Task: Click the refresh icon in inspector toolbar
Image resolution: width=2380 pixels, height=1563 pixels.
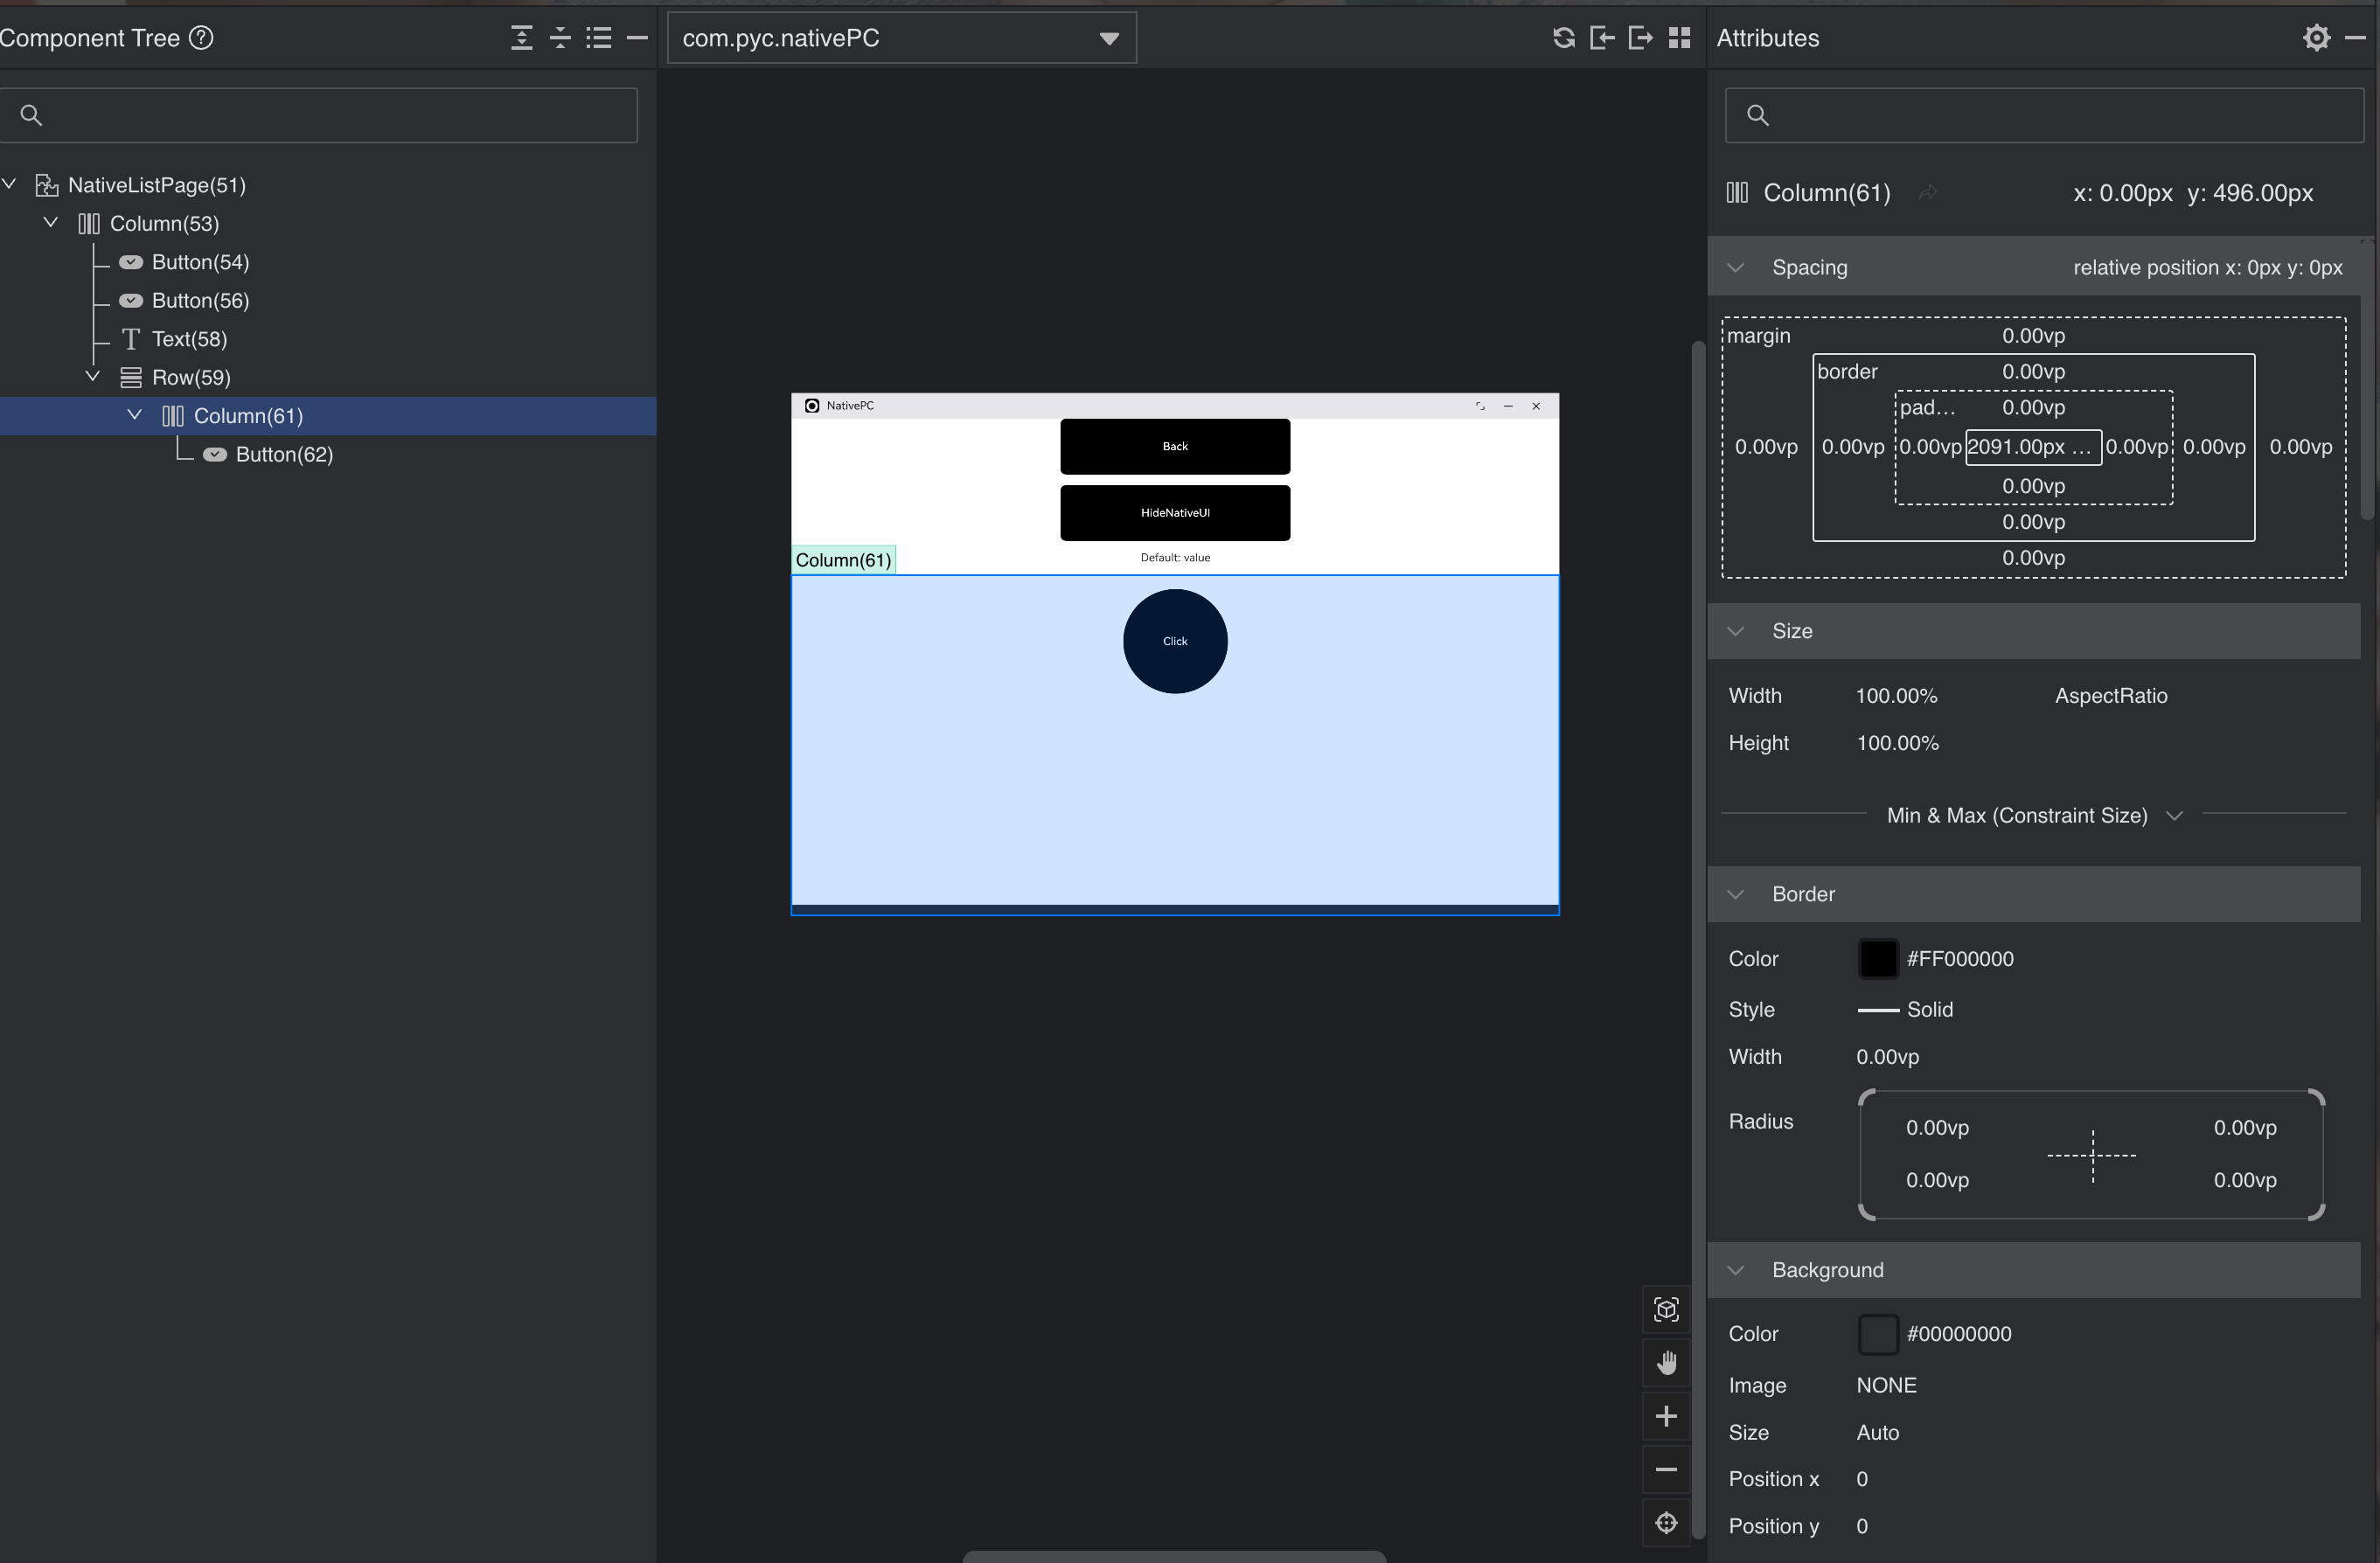Action: tap(1563, 38)
